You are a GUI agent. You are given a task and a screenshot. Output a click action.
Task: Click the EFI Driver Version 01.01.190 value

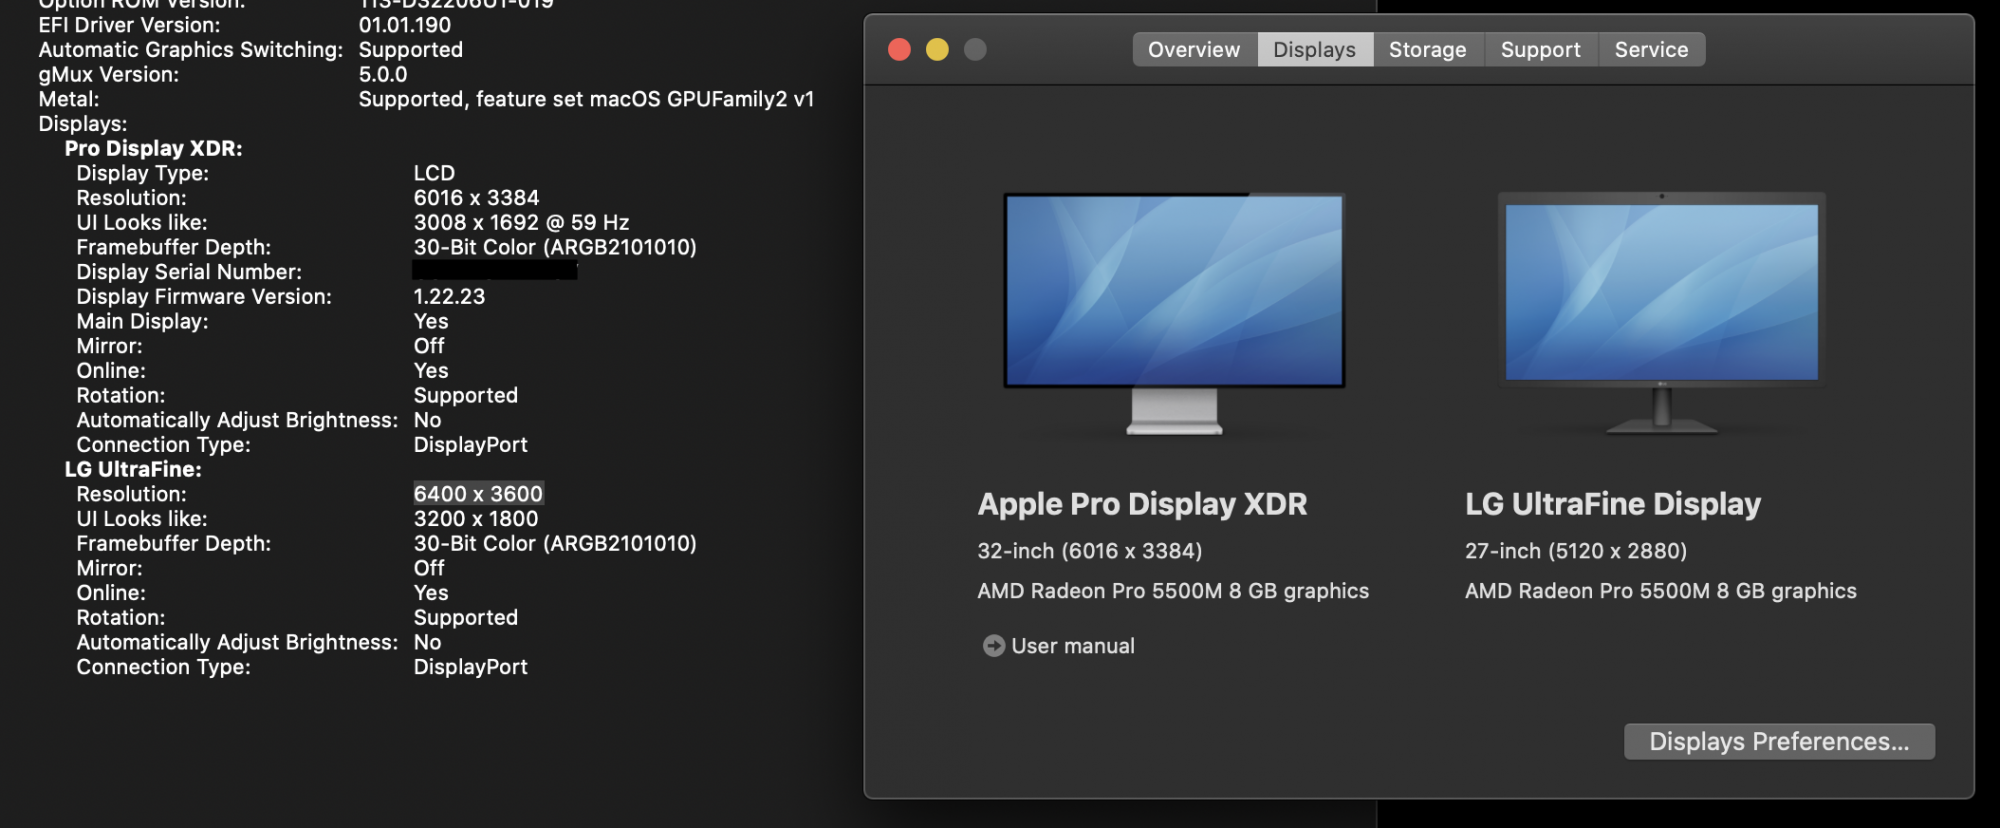(x=405, y=25)
